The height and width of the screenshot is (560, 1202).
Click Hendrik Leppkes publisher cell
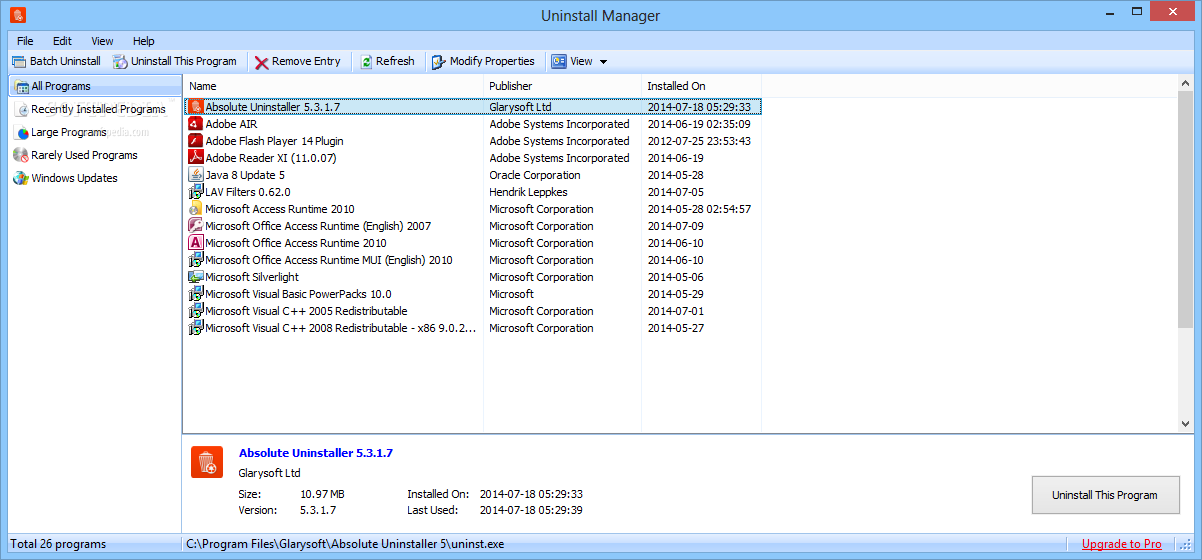click(528, 192)
